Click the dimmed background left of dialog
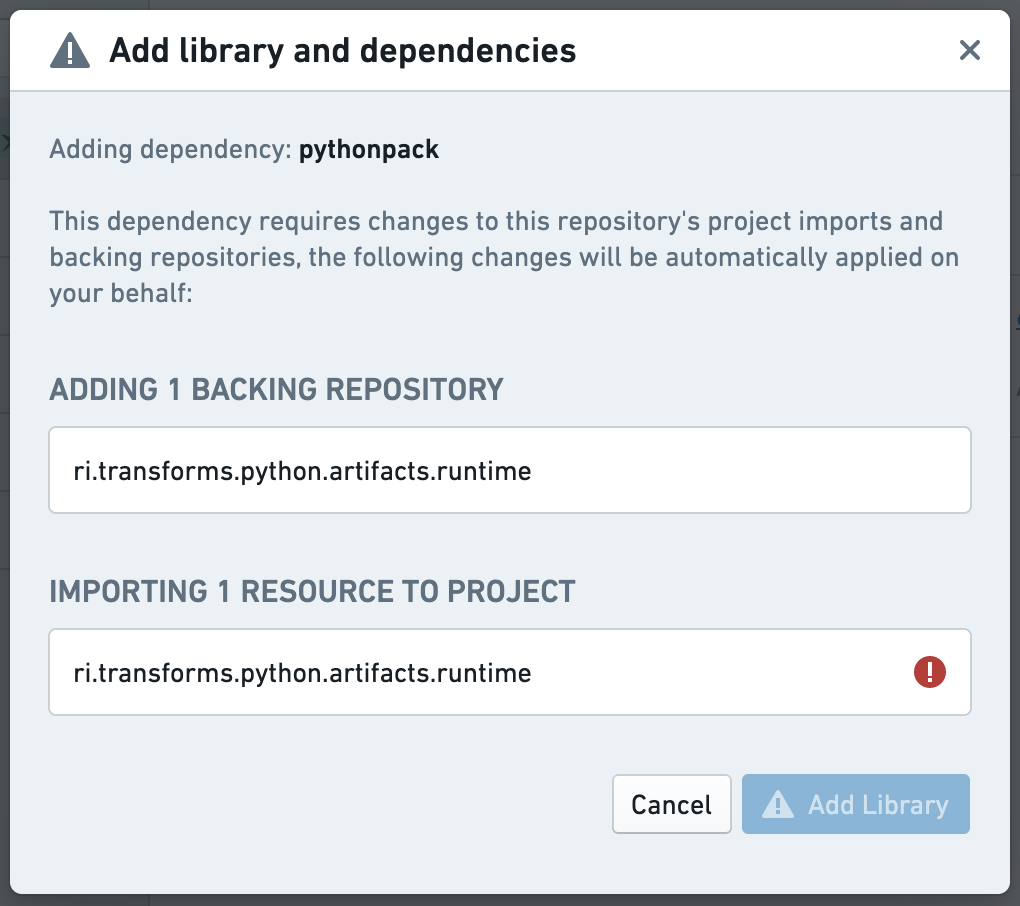The width and height of the screenshot is (1020, 906). (4, 450)
